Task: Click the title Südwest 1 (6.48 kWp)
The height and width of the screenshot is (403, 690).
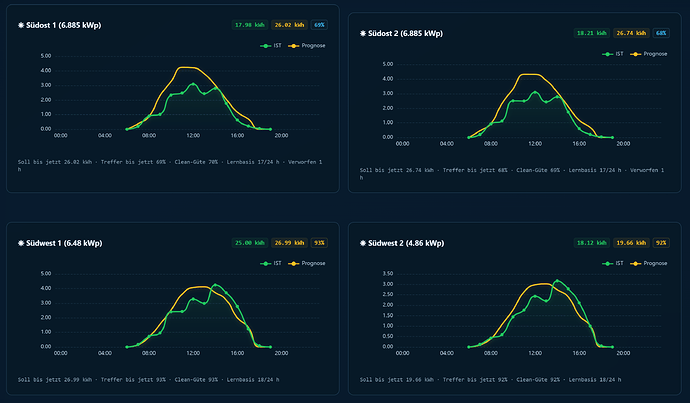Action: click(64, 243)
